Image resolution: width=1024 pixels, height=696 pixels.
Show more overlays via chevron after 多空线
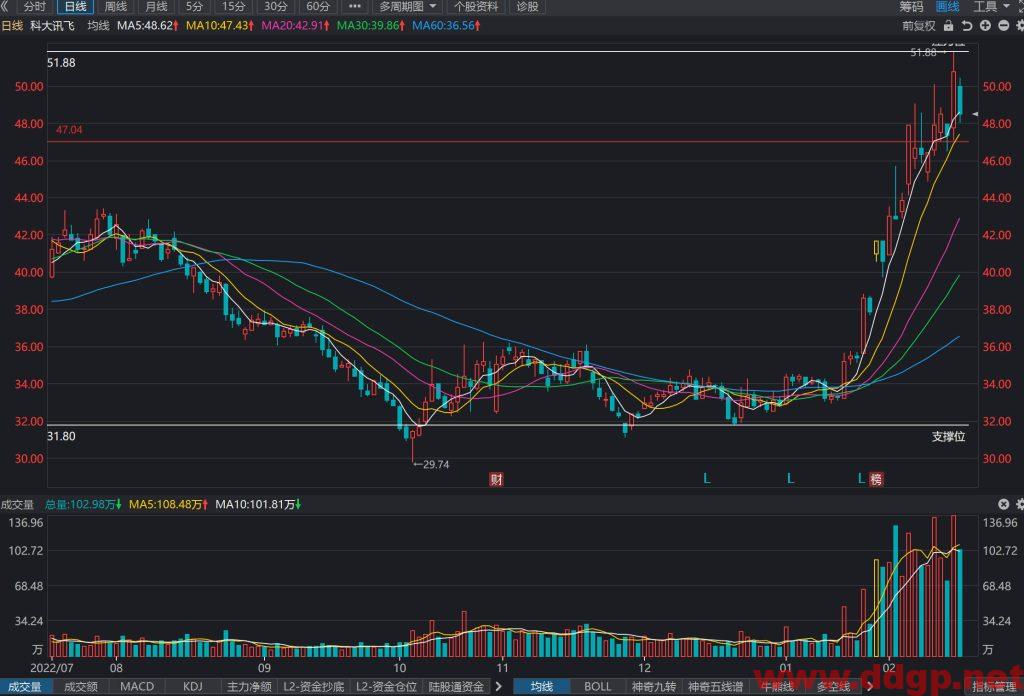[x=870, y=686]
